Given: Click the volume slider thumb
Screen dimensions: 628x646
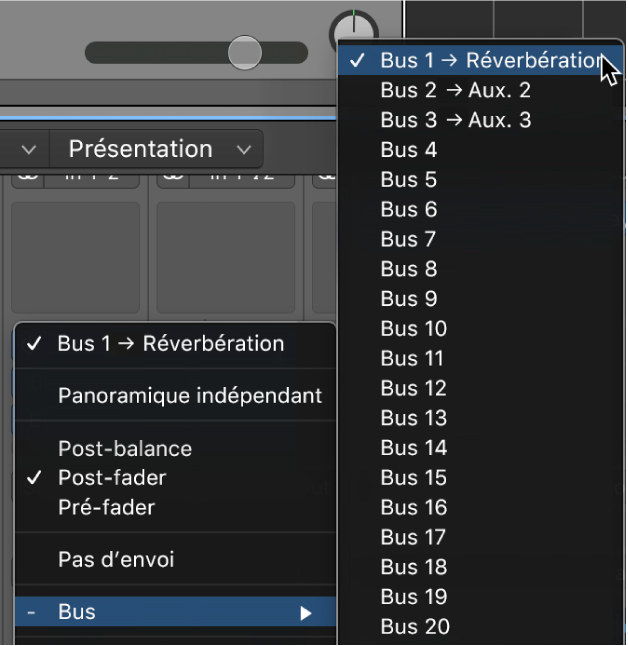Looking at the screenshot, I should tap(244, 52).
